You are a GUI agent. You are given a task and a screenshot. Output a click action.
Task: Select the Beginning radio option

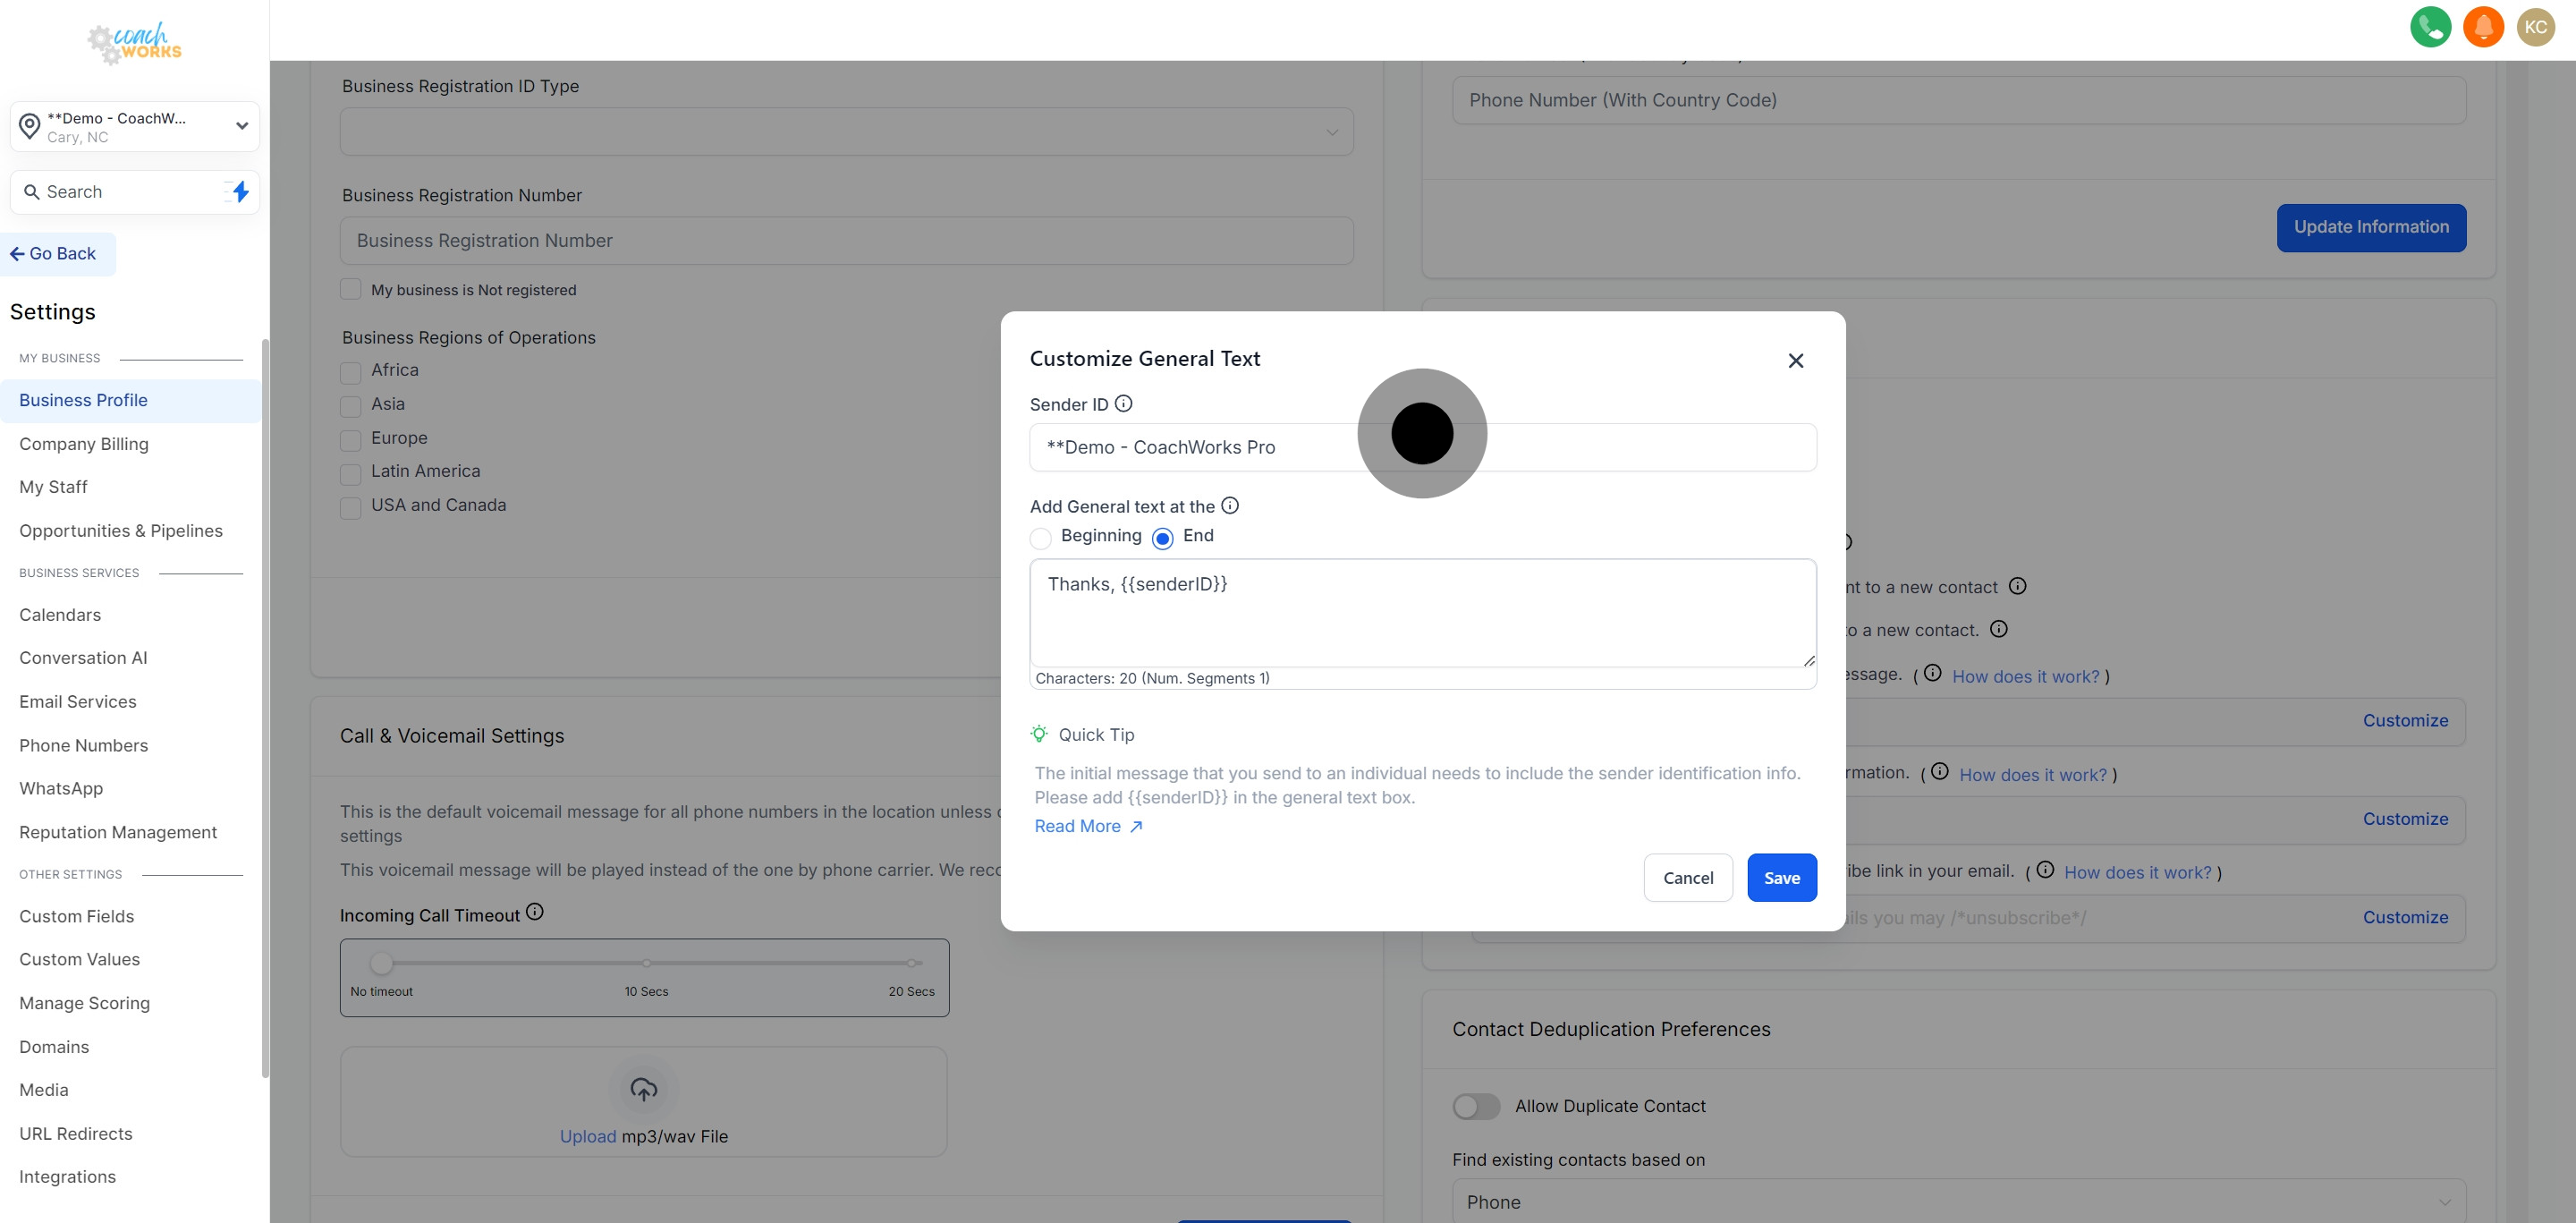[1040, 538]
